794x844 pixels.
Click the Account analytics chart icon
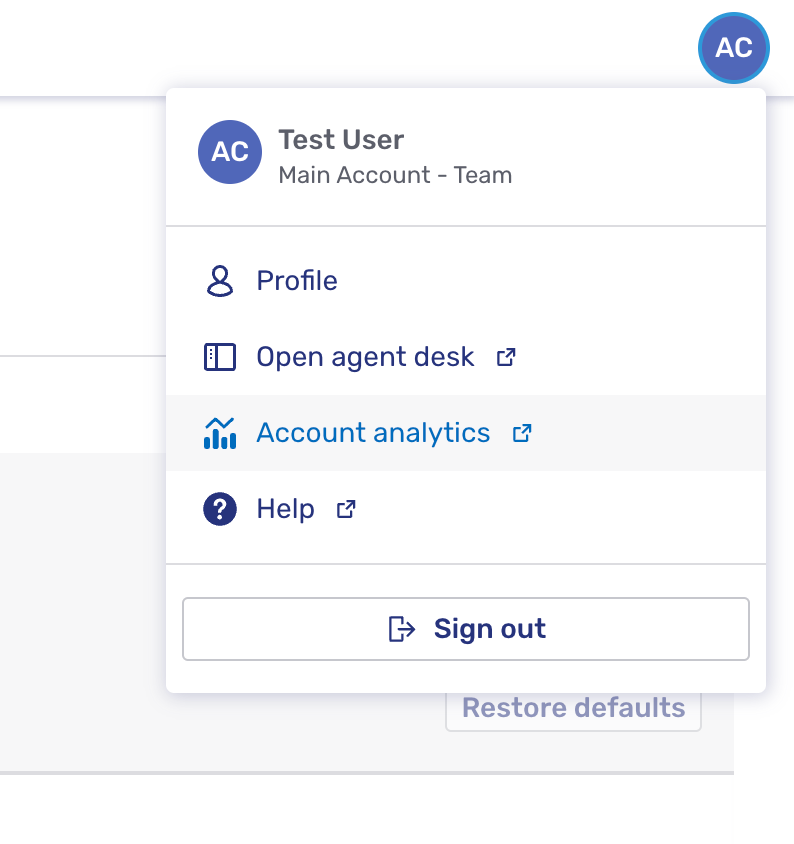(x=218, y=432)
